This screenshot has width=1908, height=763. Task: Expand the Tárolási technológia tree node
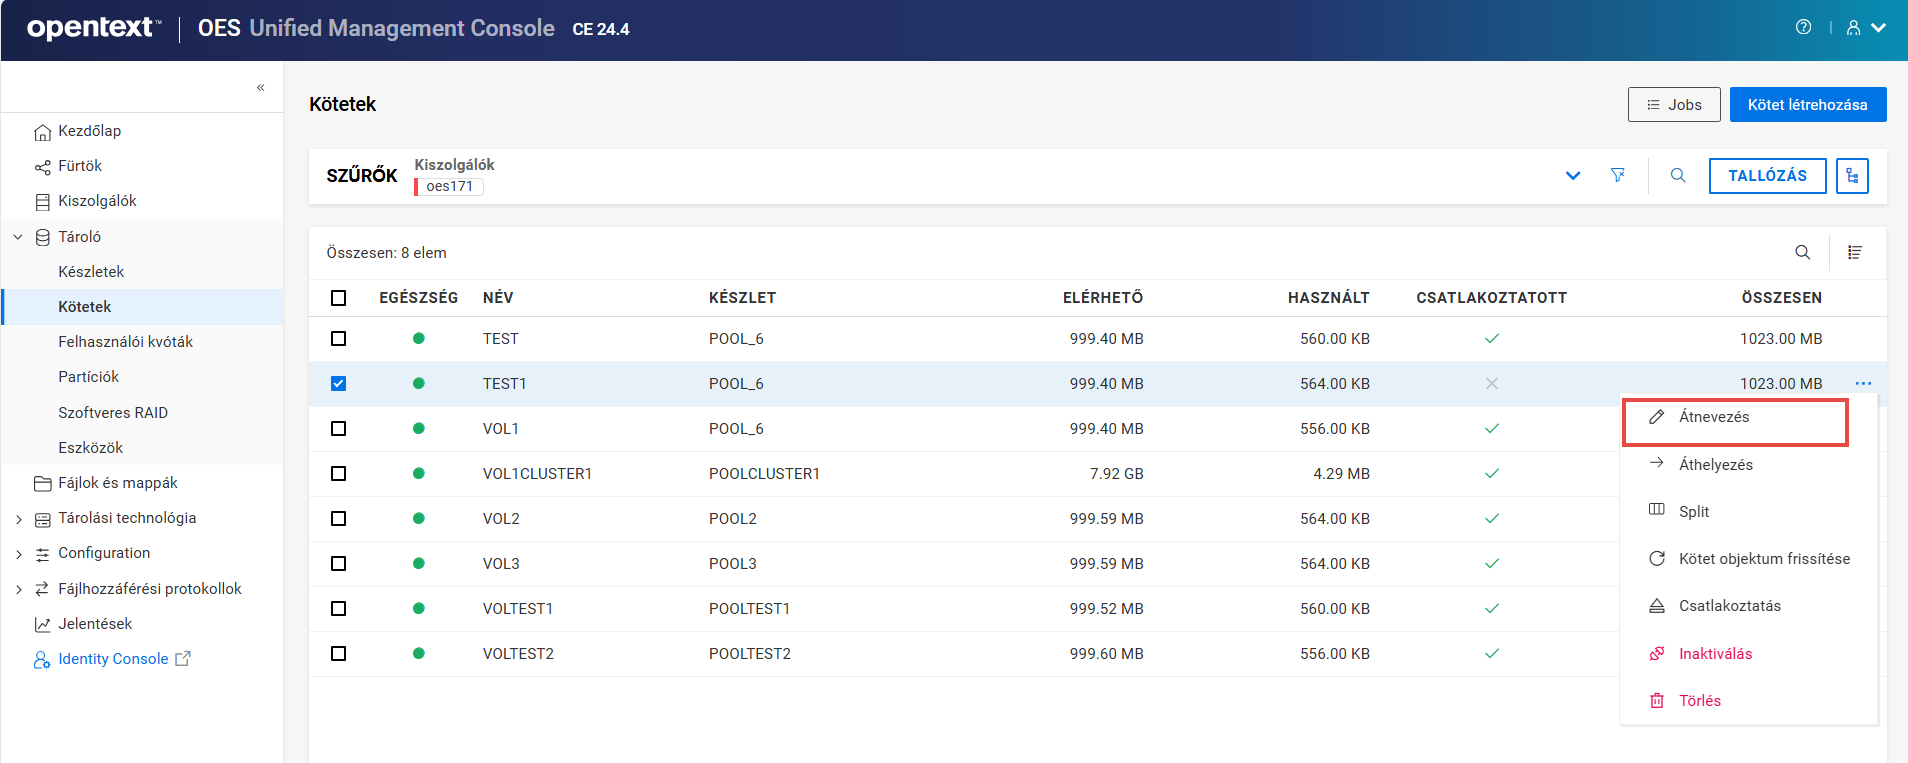[x=19, y=519]
